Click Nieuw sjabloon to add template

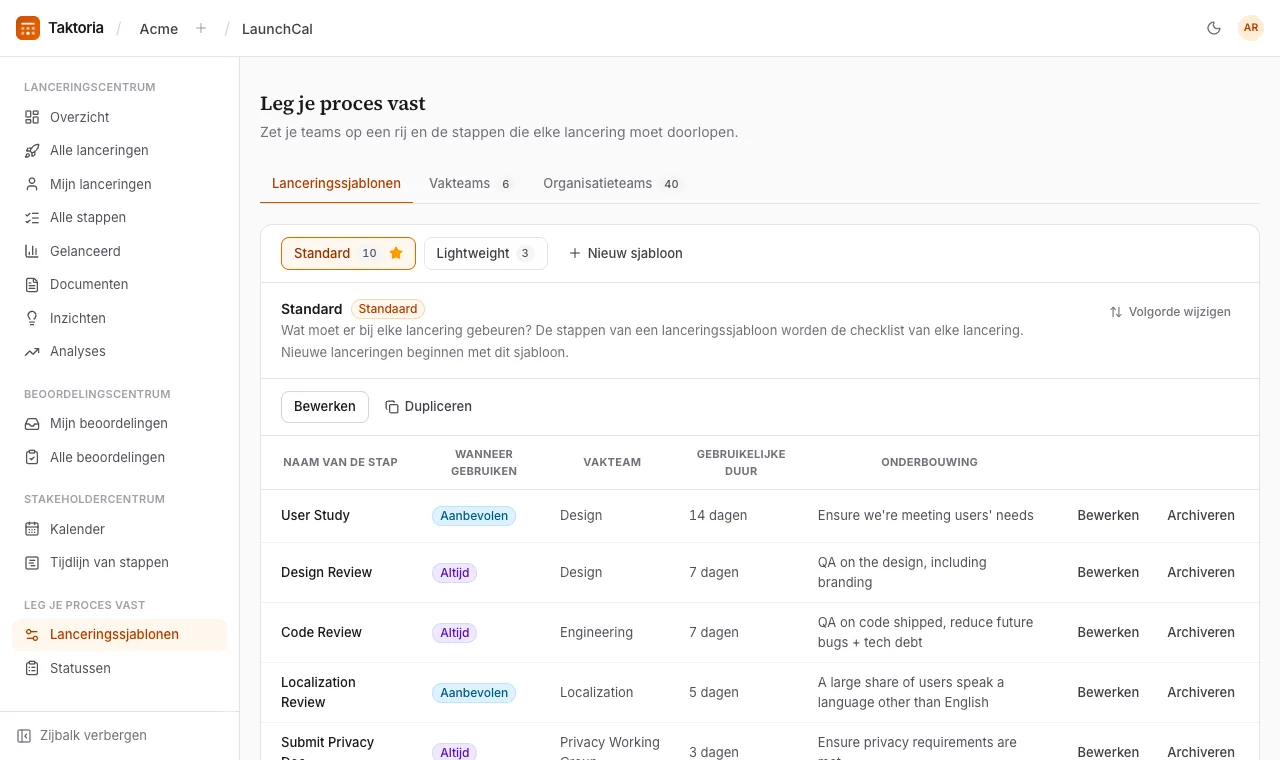[x=626, y=253]
